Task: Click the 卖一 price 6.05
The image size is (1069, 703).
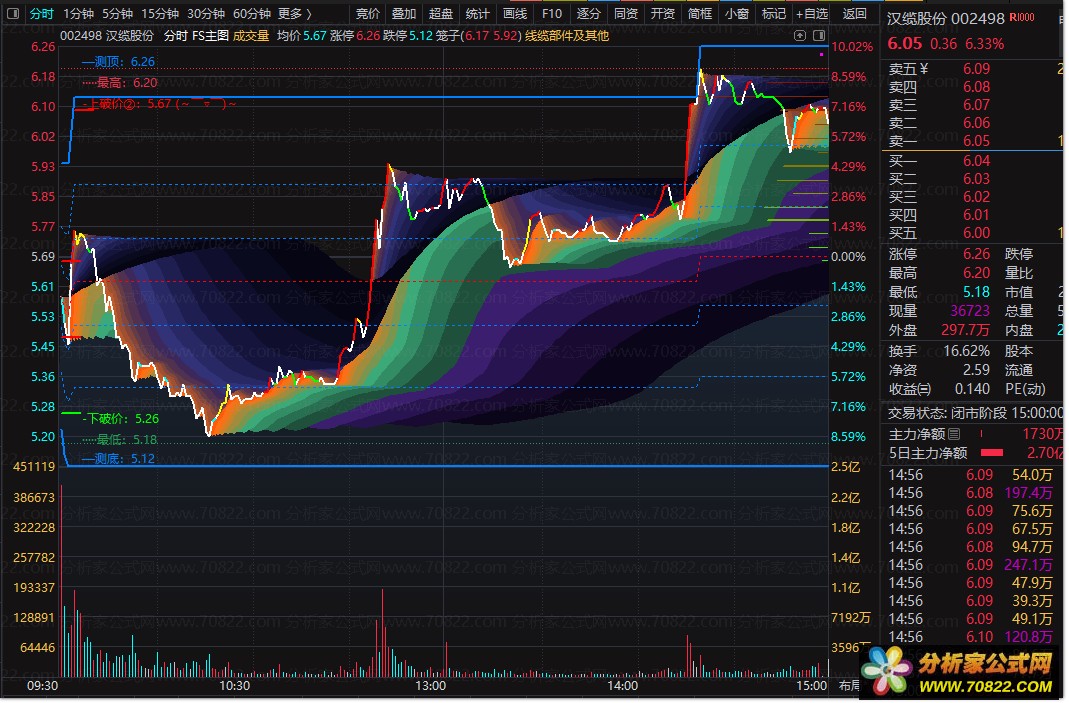Action: (x=976, y=141)
